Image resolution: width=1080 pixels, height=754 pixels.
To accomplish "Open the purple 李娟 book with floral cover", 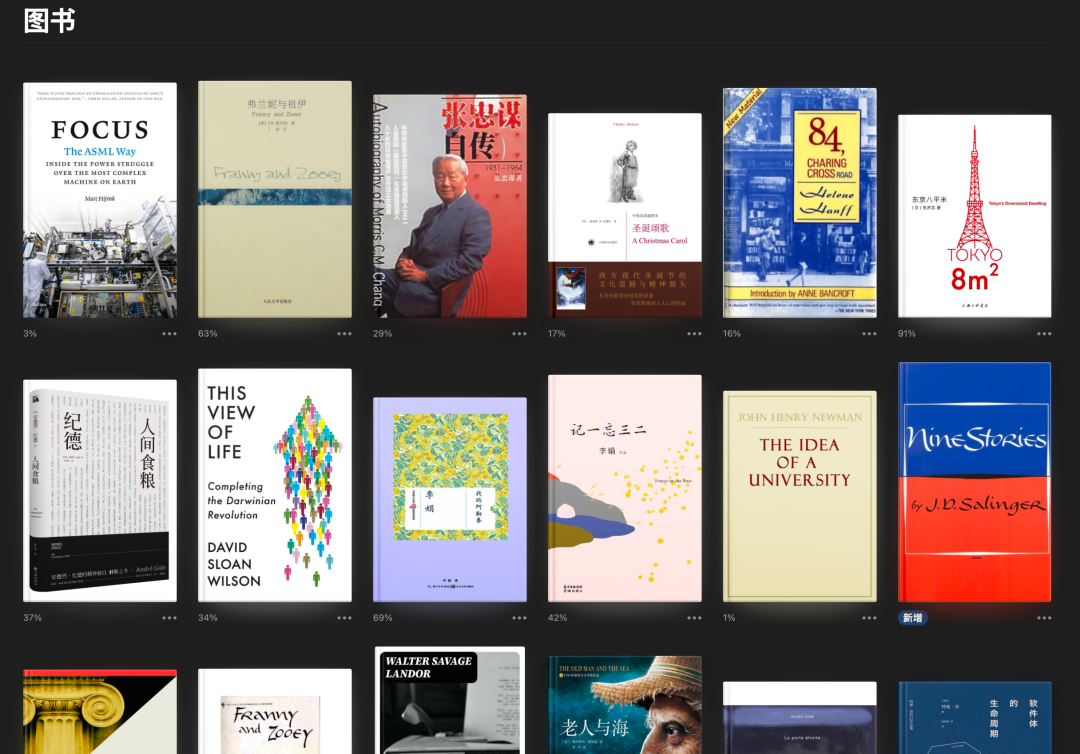I will (450, 500).
